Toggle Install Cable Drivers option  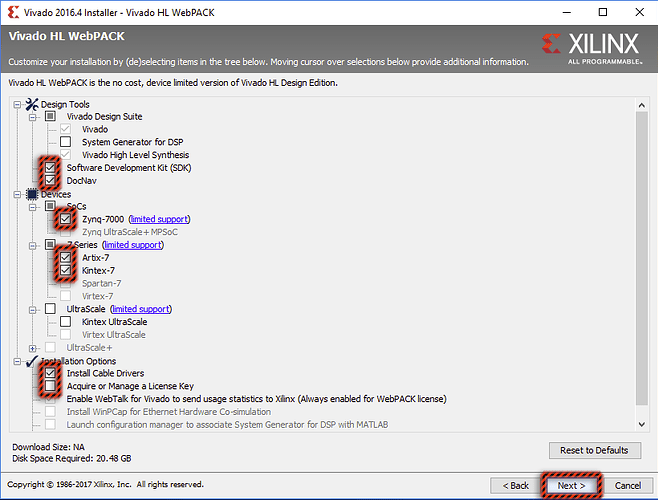click(50, 373)
